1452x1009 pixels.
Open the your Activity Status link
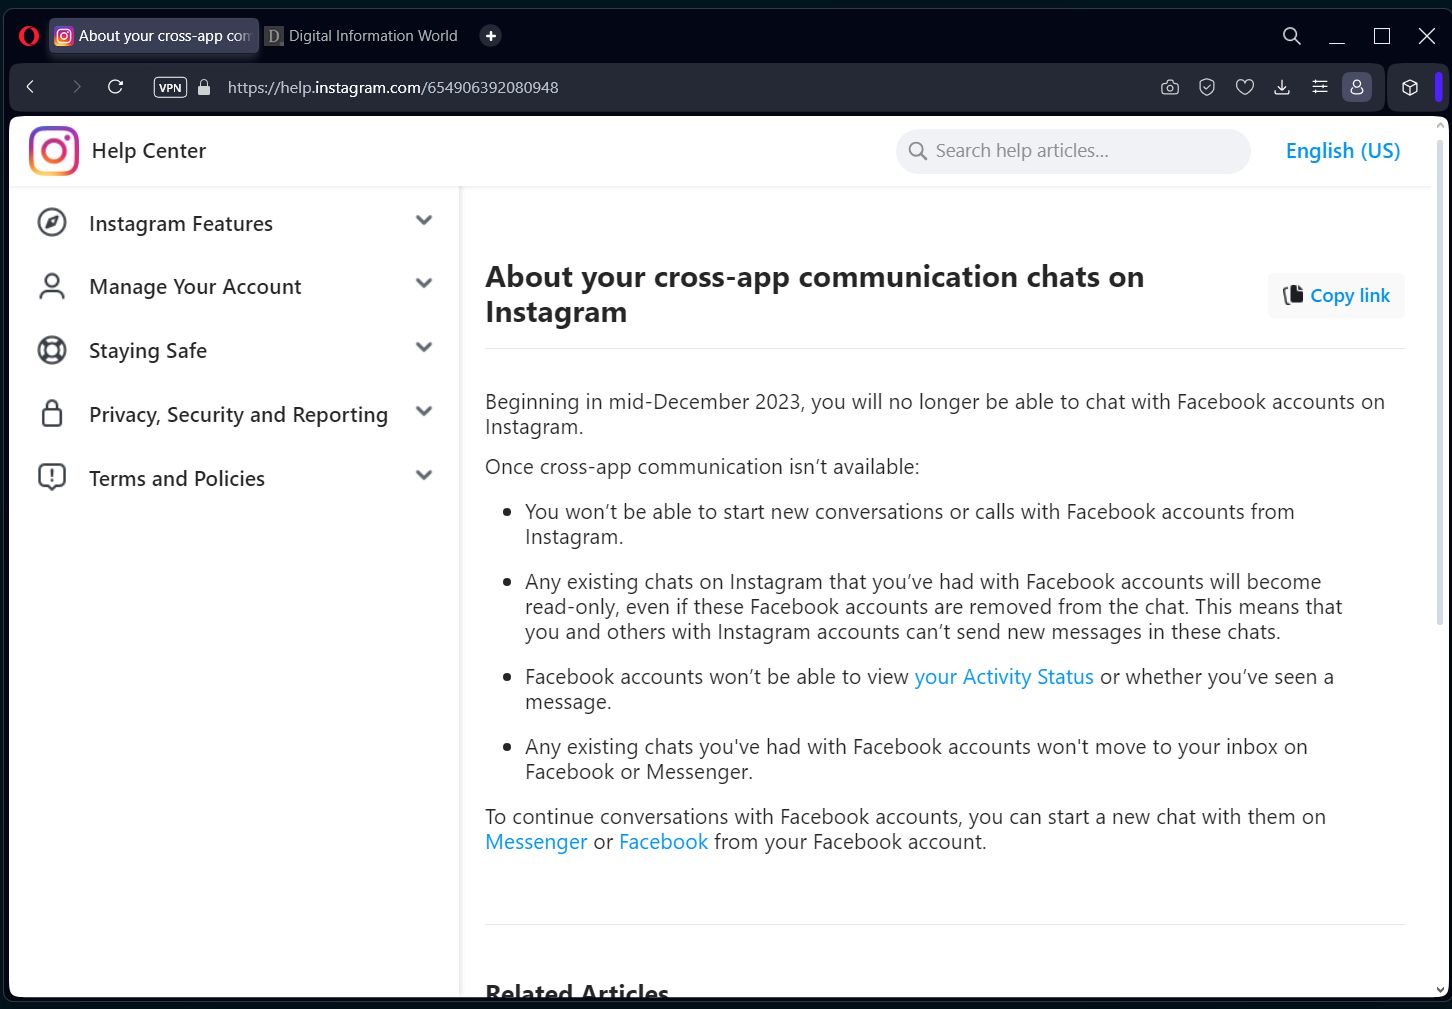point(1004,677)
